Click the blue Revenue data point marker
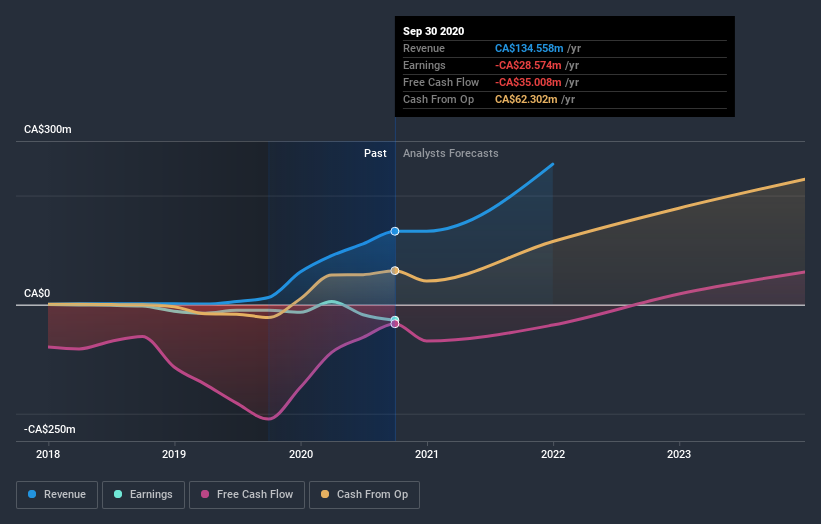This screenshot has height=524, width=821. [x=395, y=231]
